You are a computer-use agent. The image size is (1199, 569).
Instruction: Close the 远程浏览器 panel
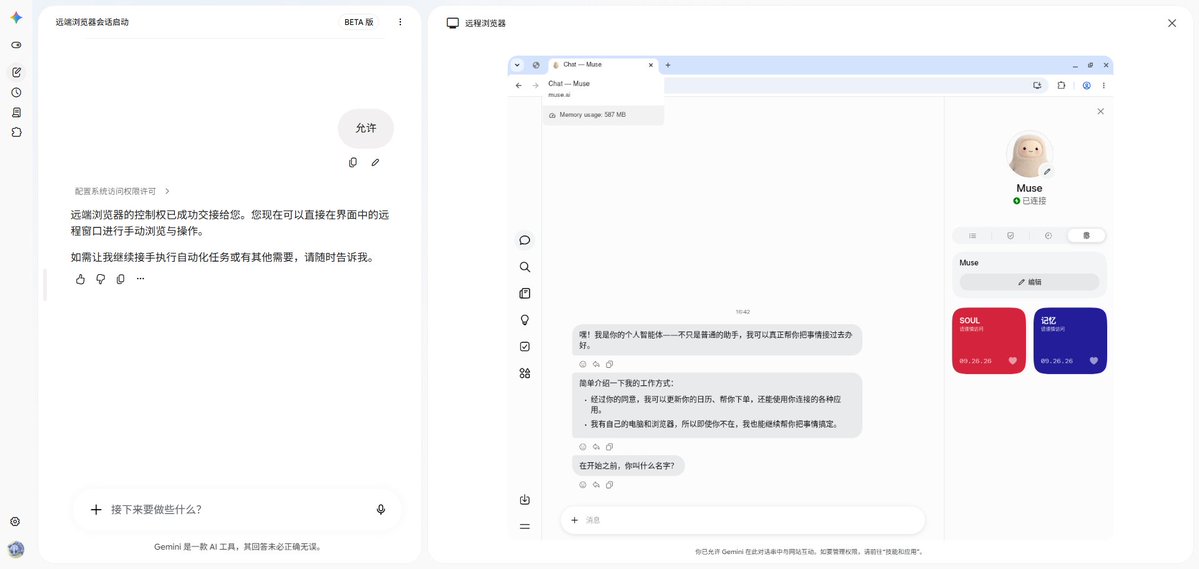[1172, 23]
